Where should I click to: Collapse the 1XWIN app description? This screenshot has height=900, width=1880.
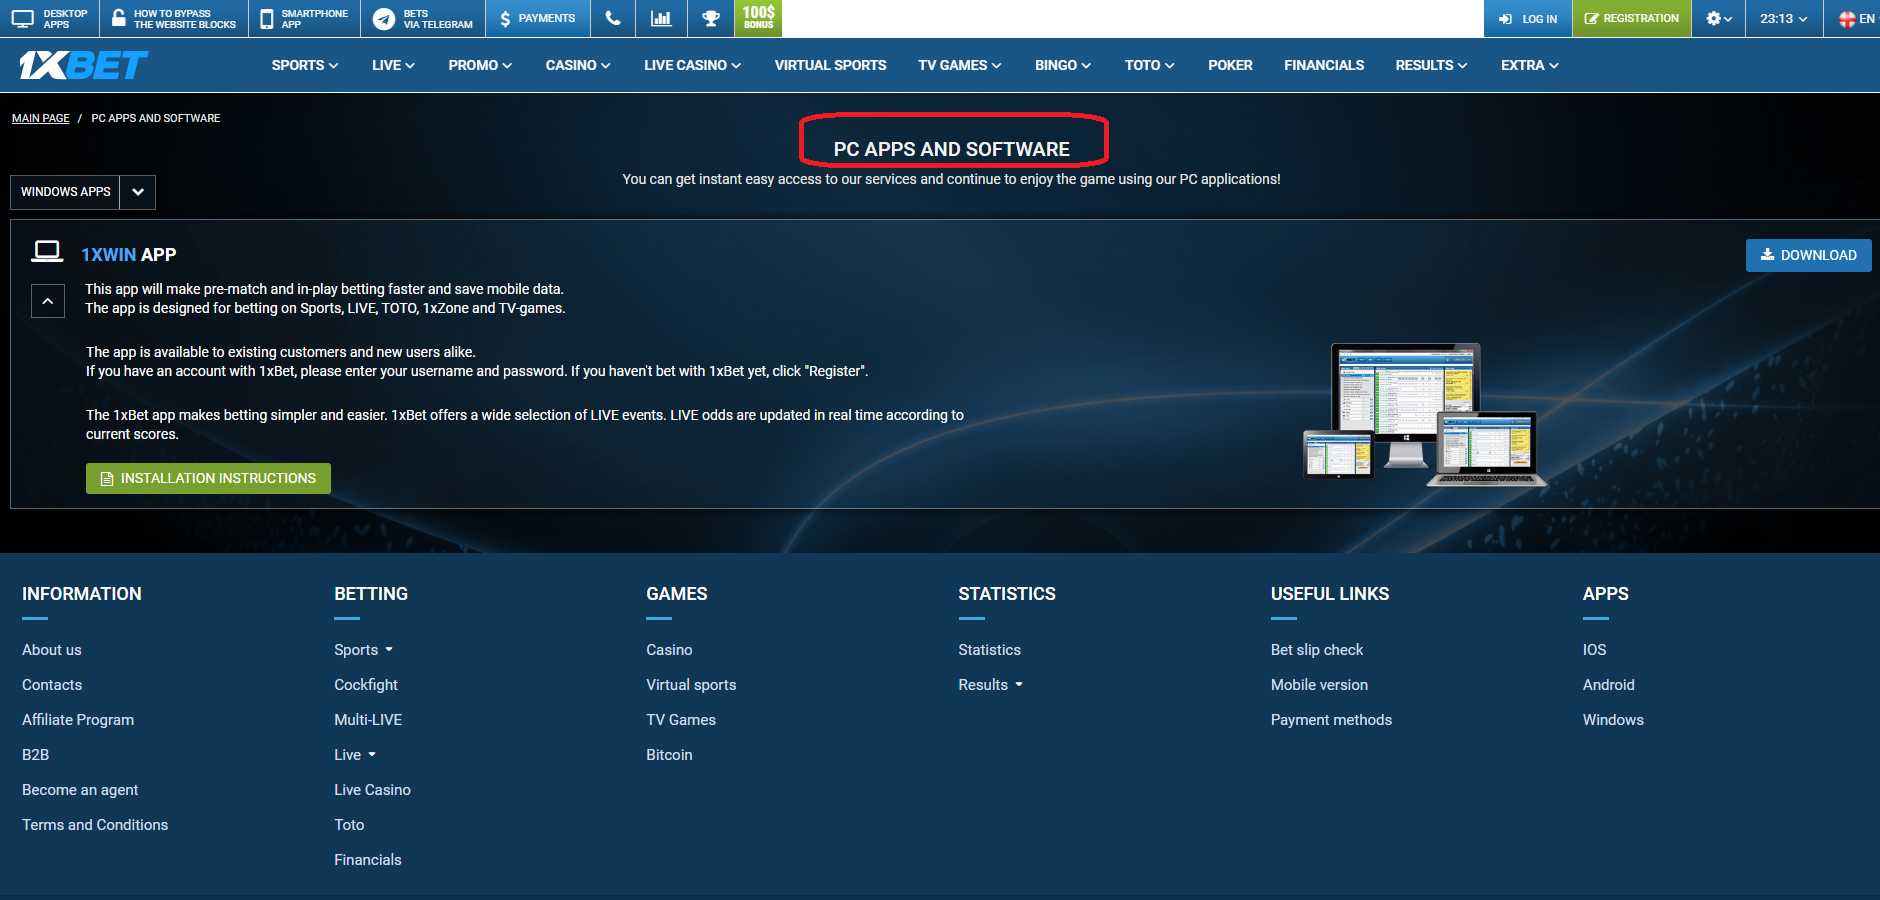(x=48, y=301)
